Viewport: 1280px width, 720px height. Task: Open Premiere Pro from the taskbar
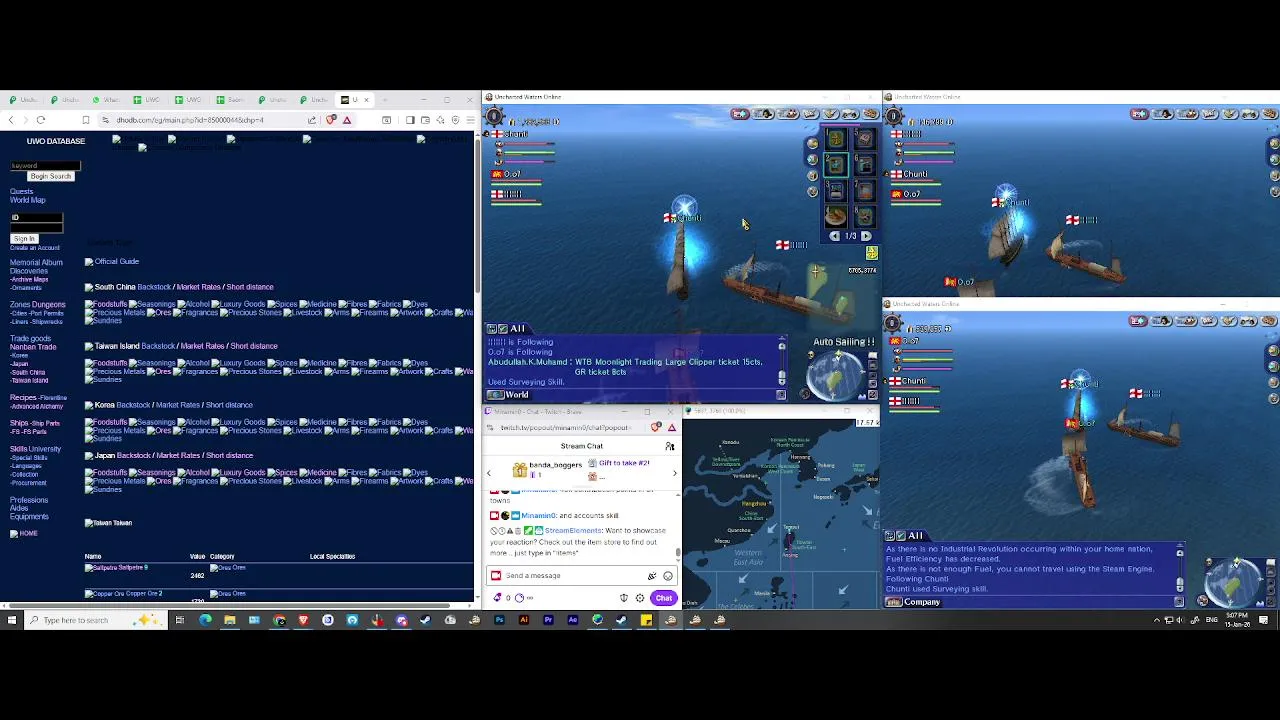[x=548, y=620]
